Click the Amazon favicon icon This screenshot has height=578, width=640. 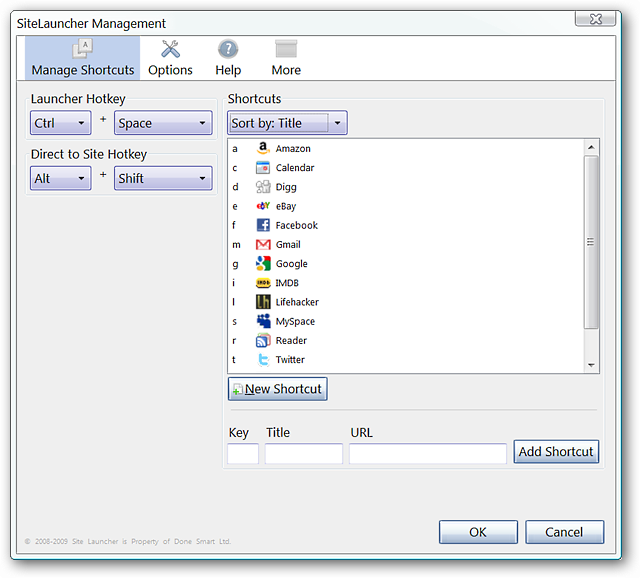[263, 148]
